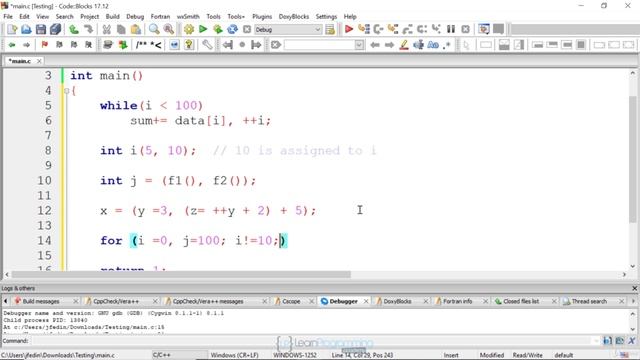Undo the last edit
The image size is (640, 360).
tap(74, 29)
